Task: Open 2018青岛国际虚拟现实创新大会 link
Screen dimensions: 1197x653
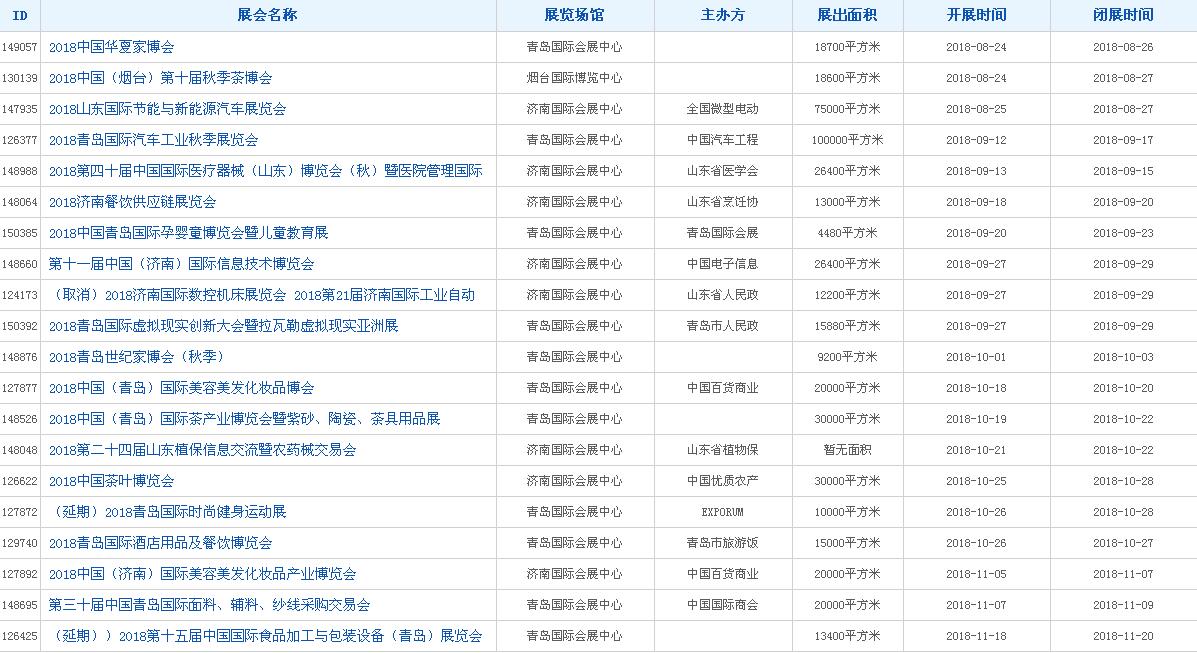Action: (x=224, y=326)
